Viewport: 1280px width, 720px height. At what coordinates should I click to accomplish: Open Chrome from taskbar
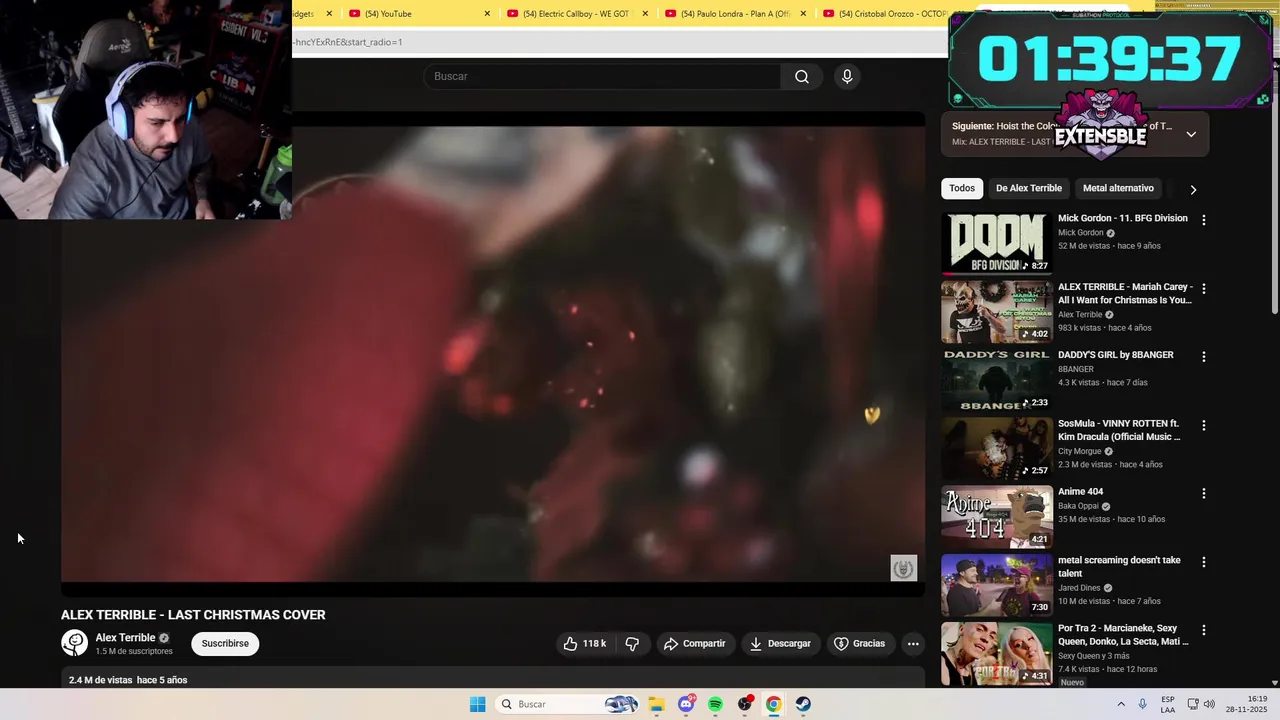point(773,704)
